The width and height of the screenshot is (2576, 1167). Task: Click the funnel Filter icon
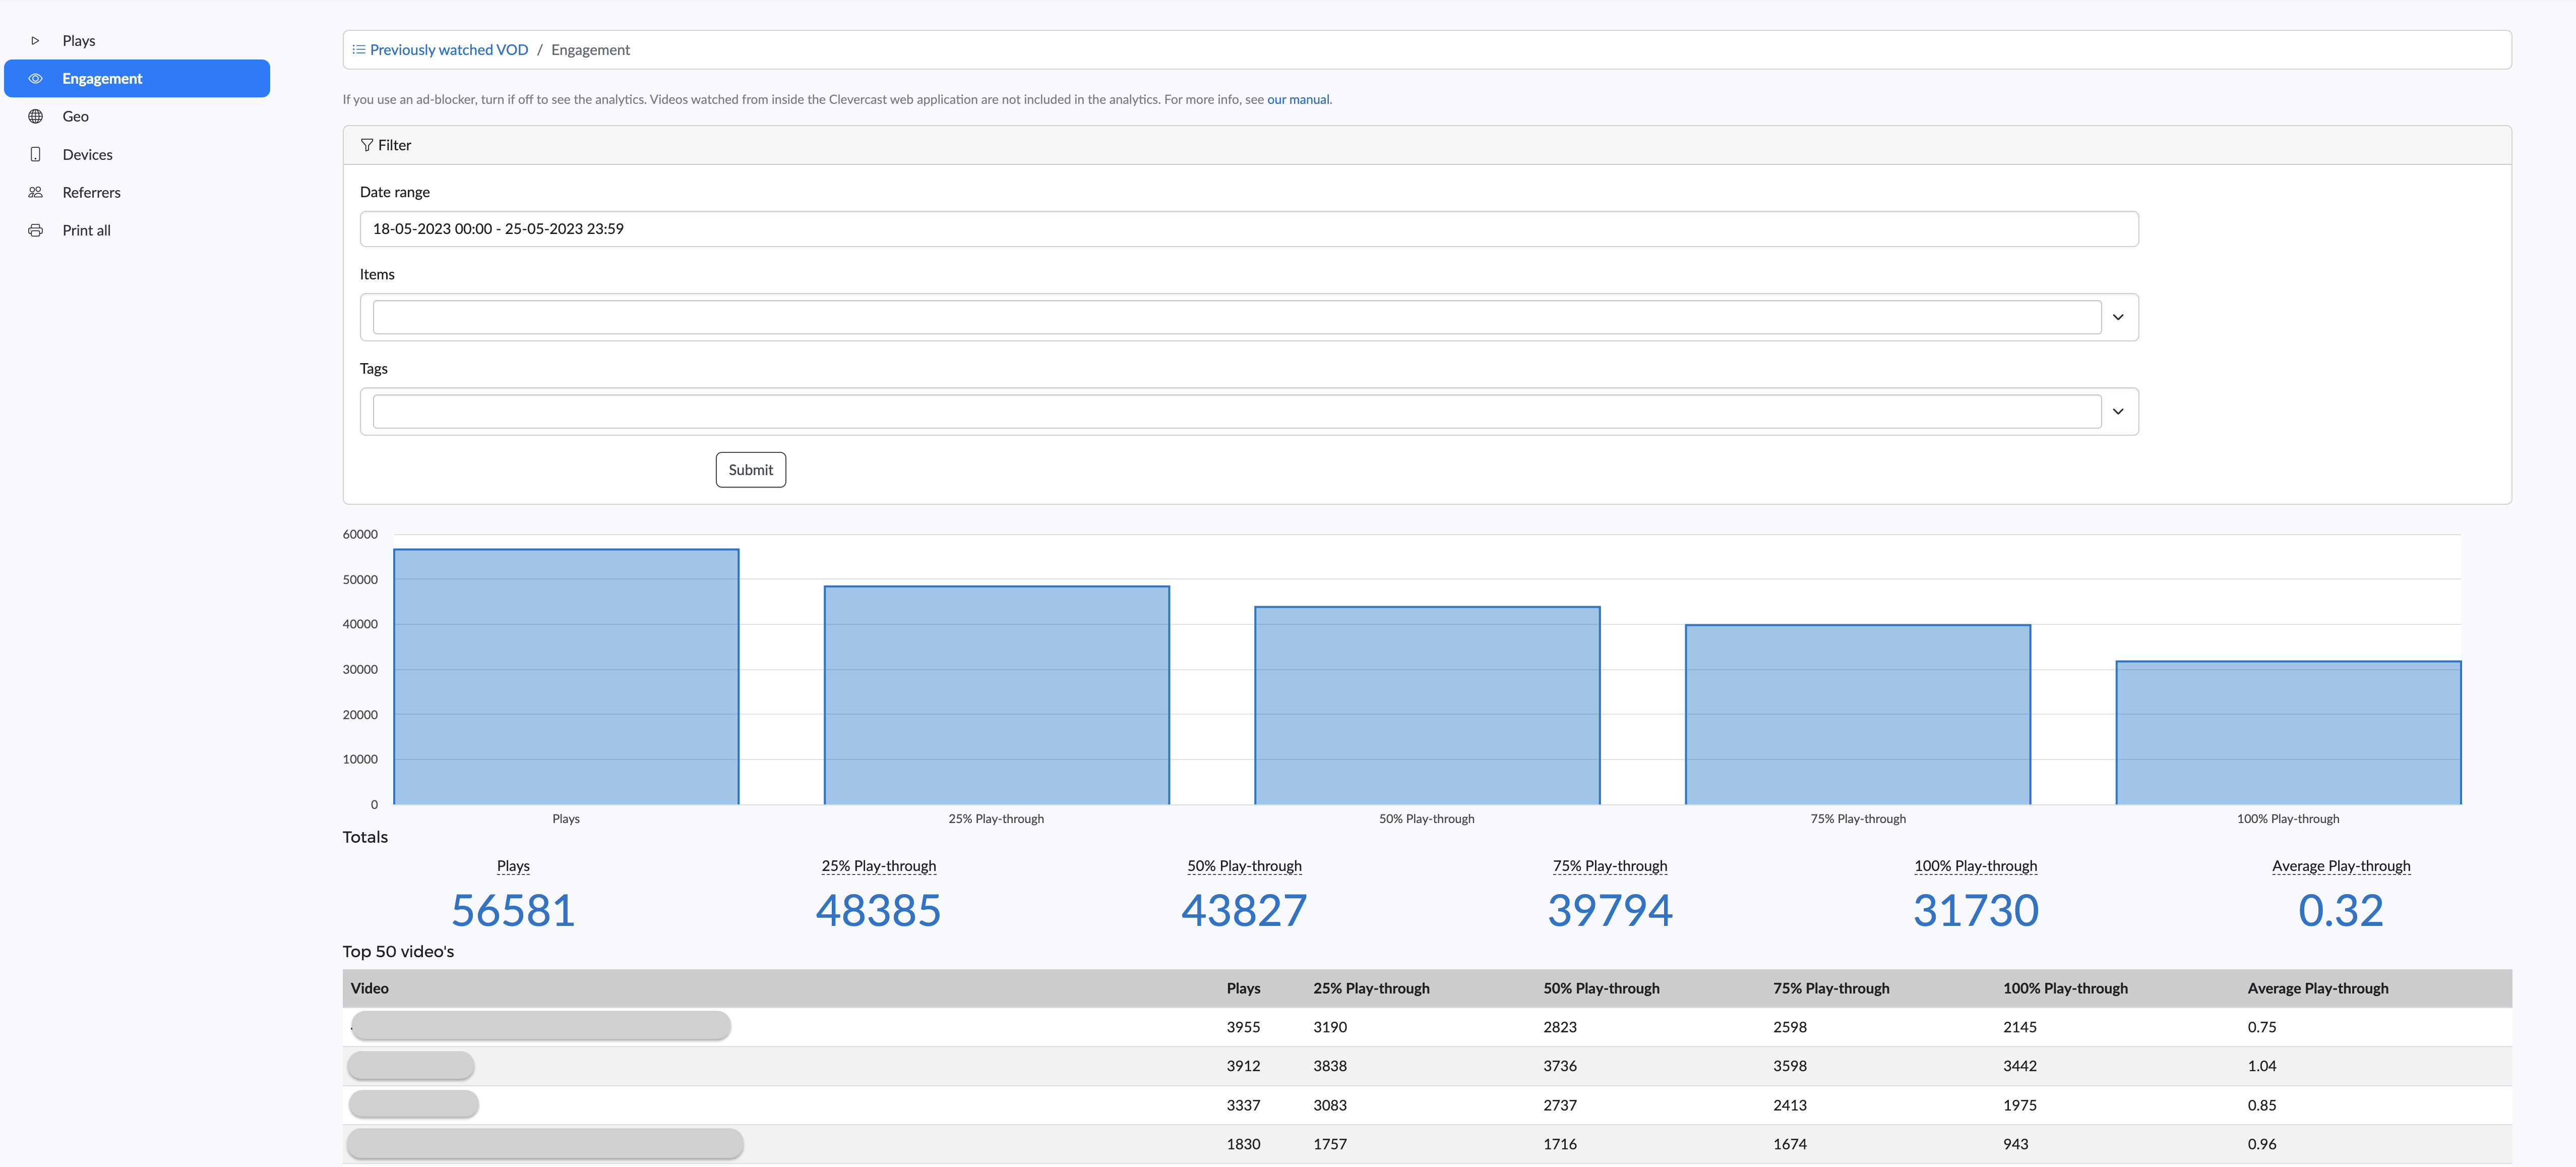coord(367,146)
